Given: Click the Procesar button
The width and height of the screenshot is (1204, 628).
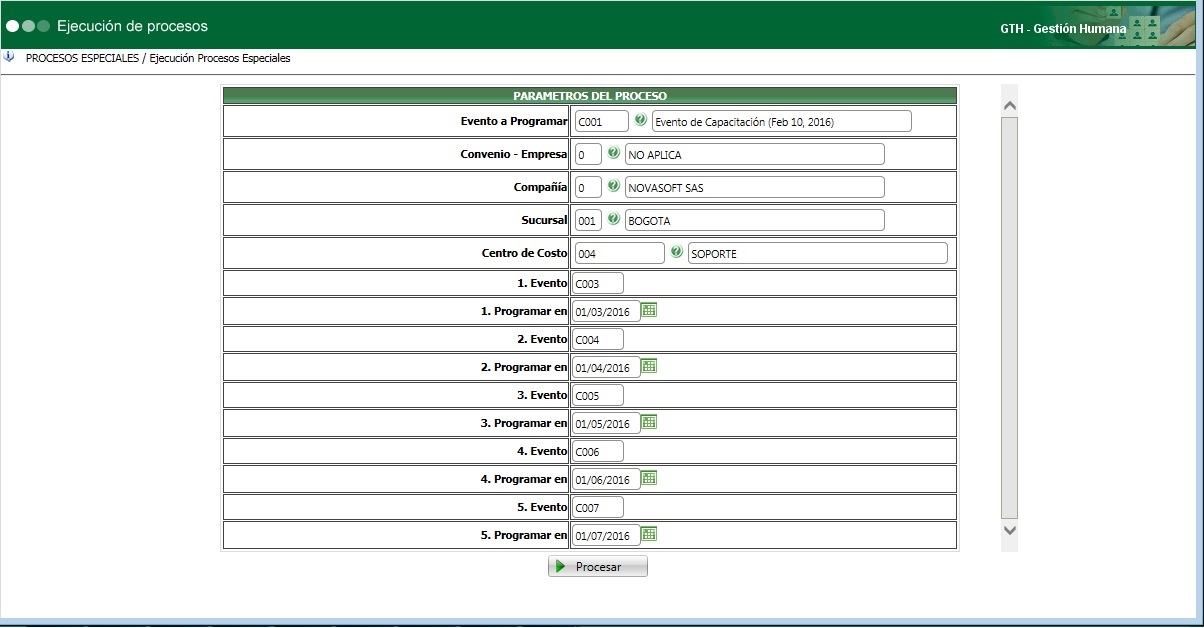Looking at the screenshot, I should (x=598, y=567).
